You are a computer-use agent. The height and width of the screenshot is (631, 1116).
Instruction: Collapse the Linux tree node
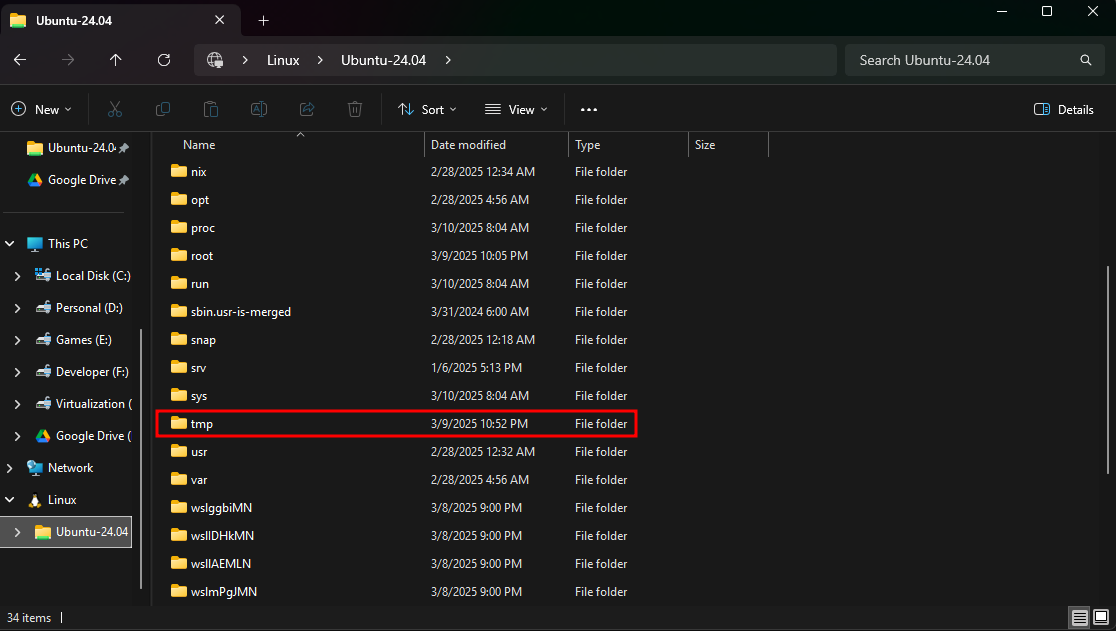(x=10, y=500)
